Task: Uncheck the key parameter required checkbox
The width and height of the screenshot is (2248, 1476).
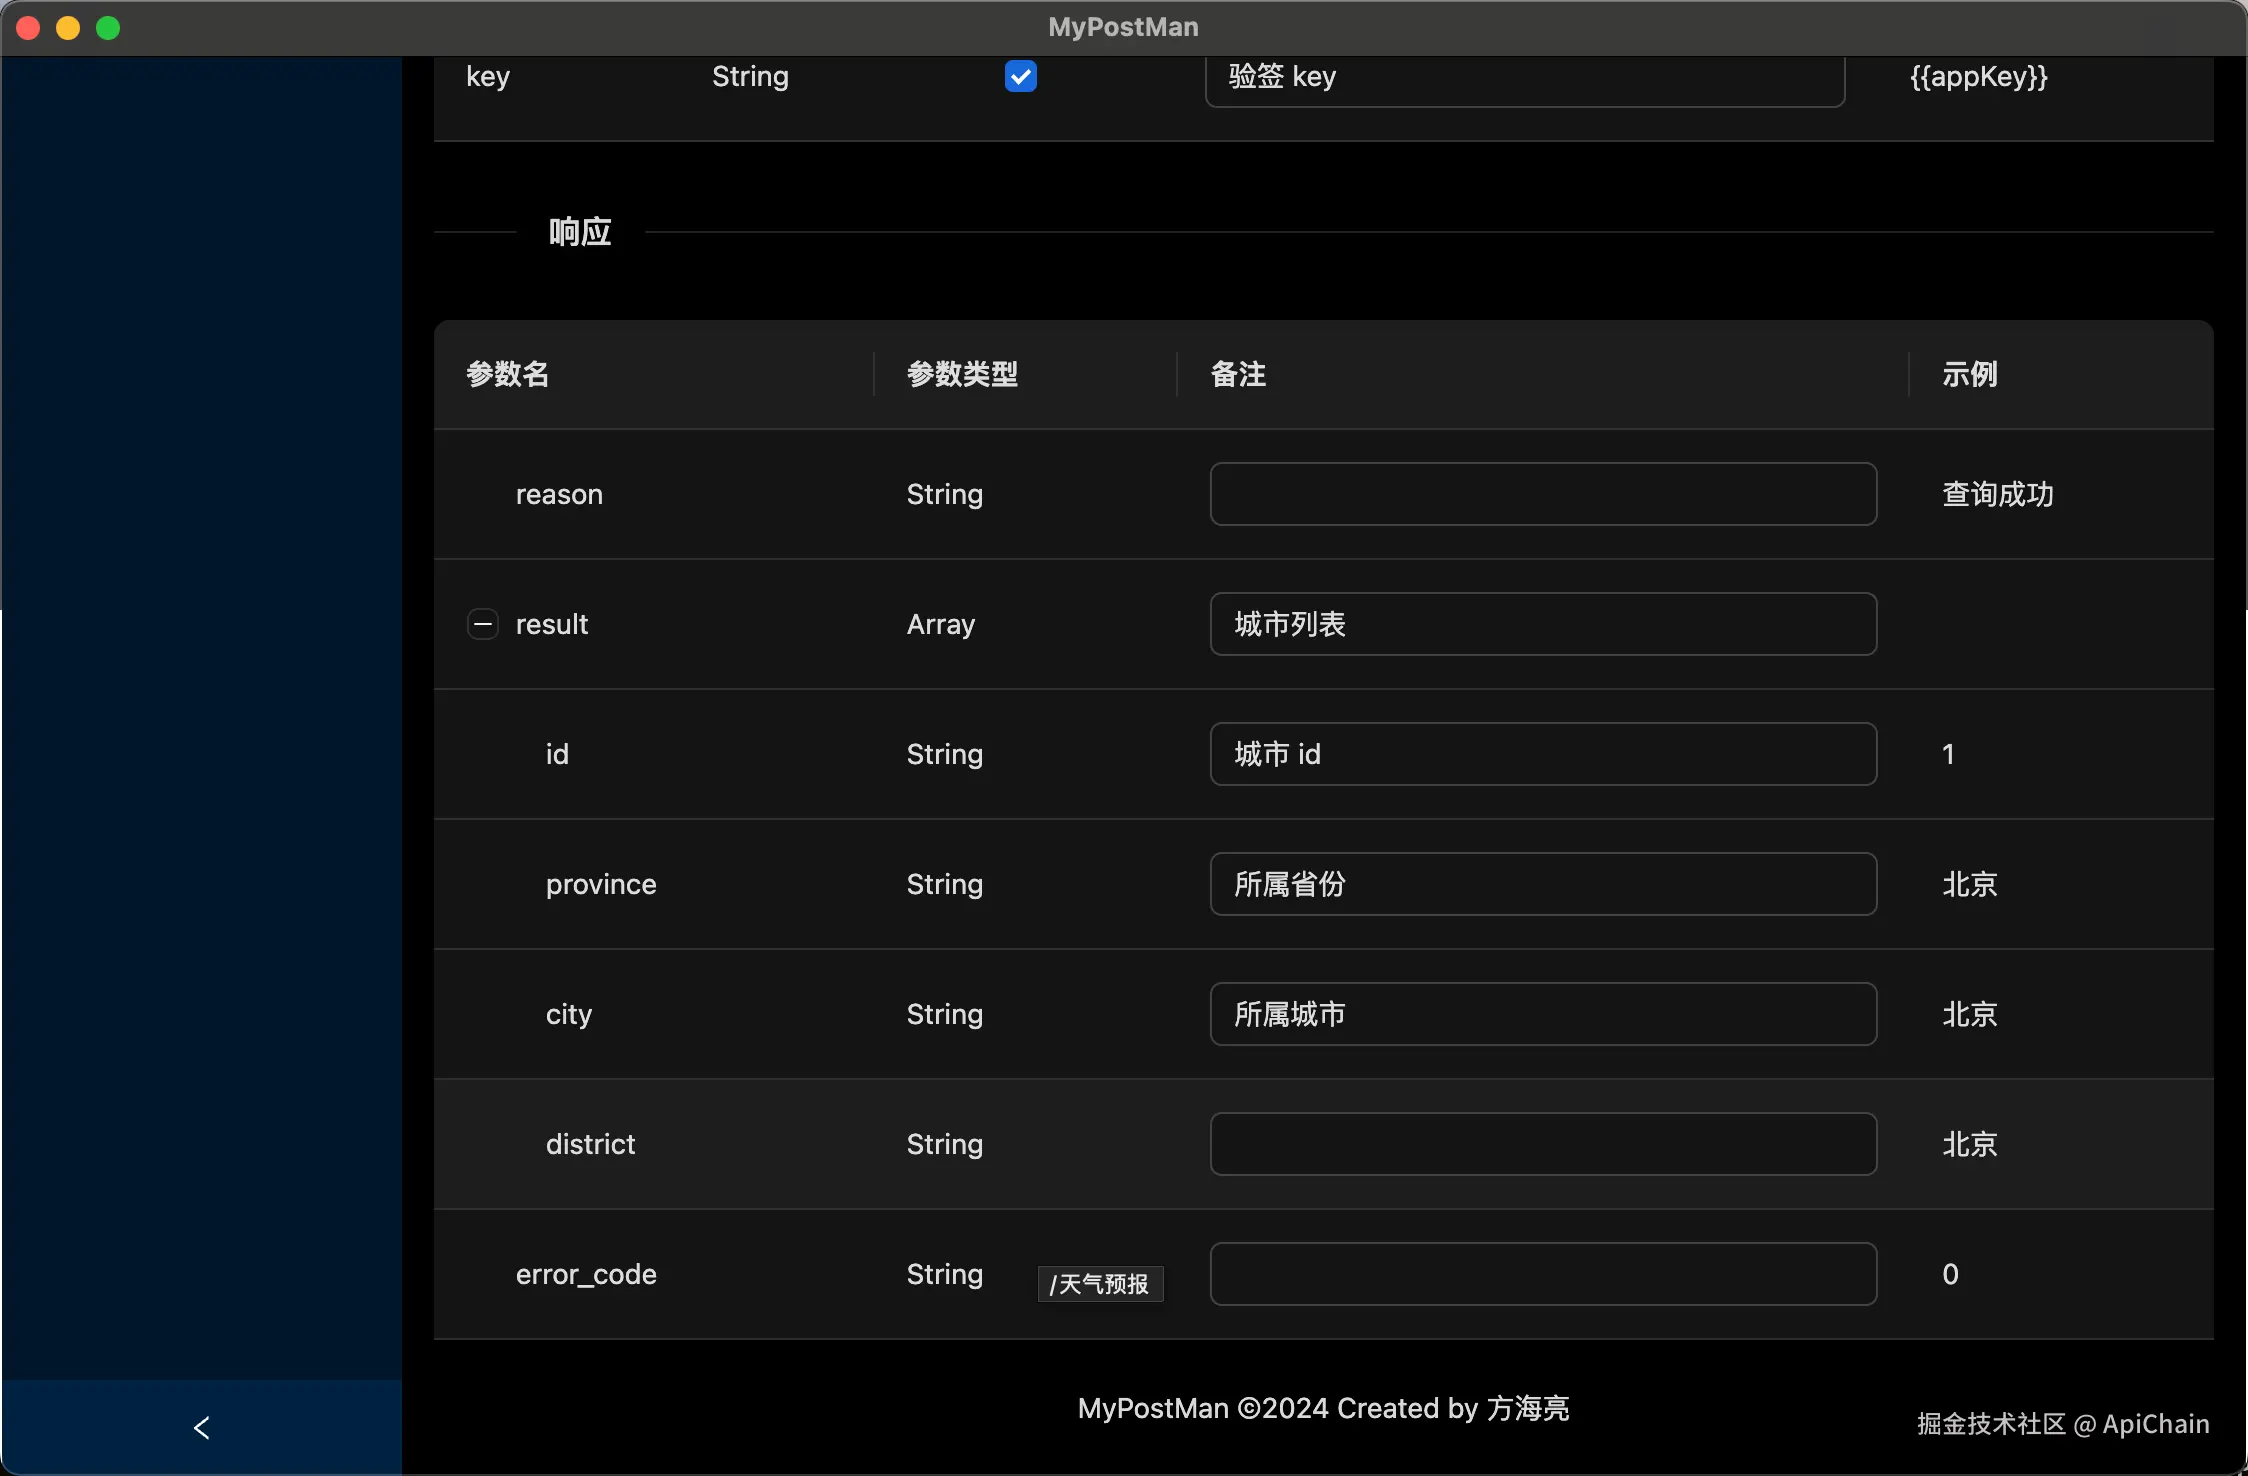Action: point(1020,76)
